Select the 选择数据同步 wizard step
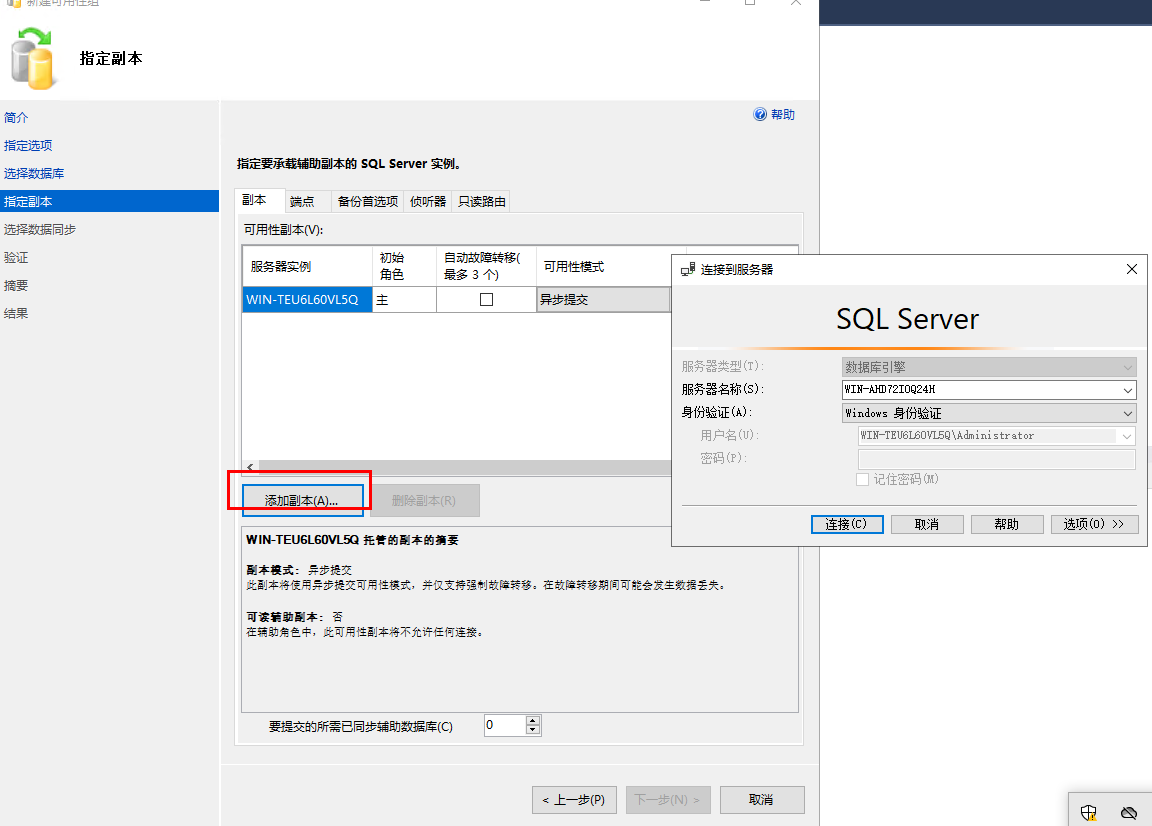The height and width of the screenshot is (826, 1152). (x=40, y=229)
